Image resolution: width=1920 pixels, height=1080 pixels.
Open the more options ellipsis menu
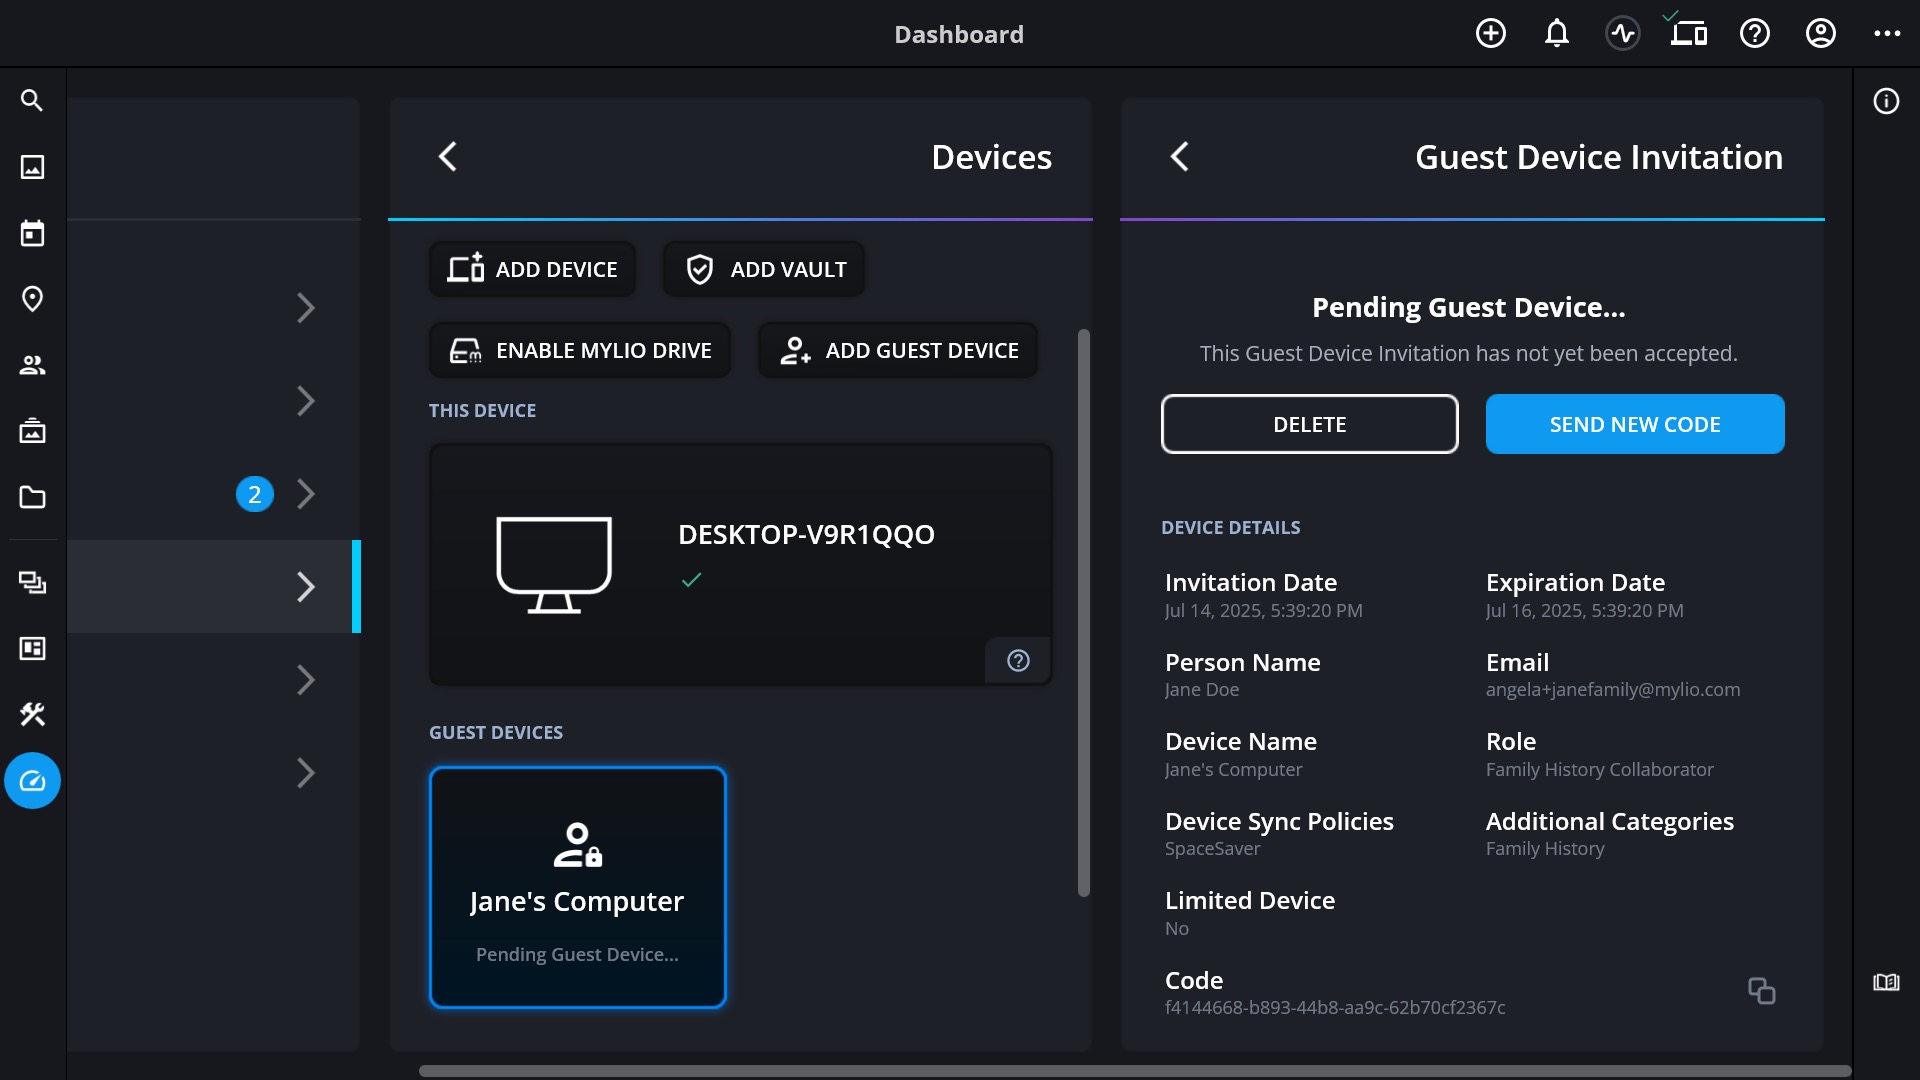(1887, 34)
